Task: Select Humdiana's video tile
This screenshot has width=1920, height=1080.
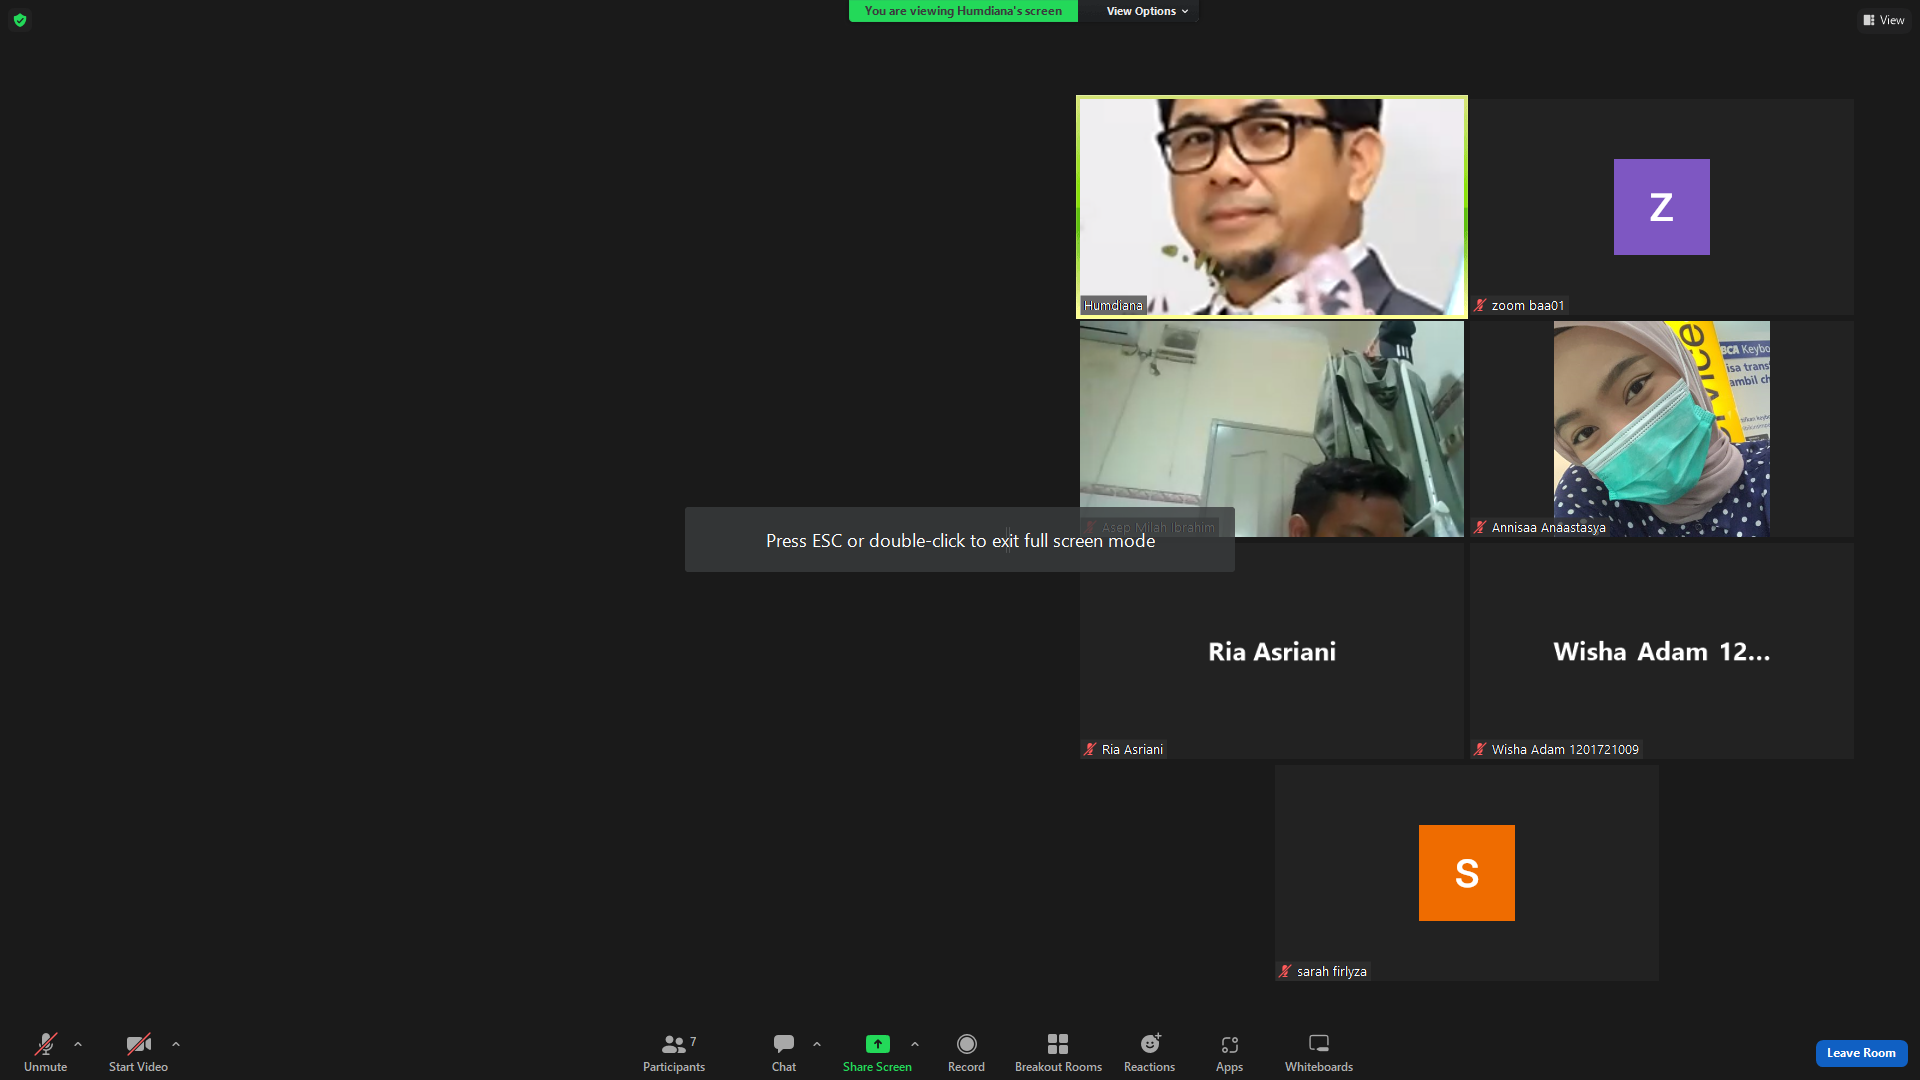Action: pos(1271,207)
